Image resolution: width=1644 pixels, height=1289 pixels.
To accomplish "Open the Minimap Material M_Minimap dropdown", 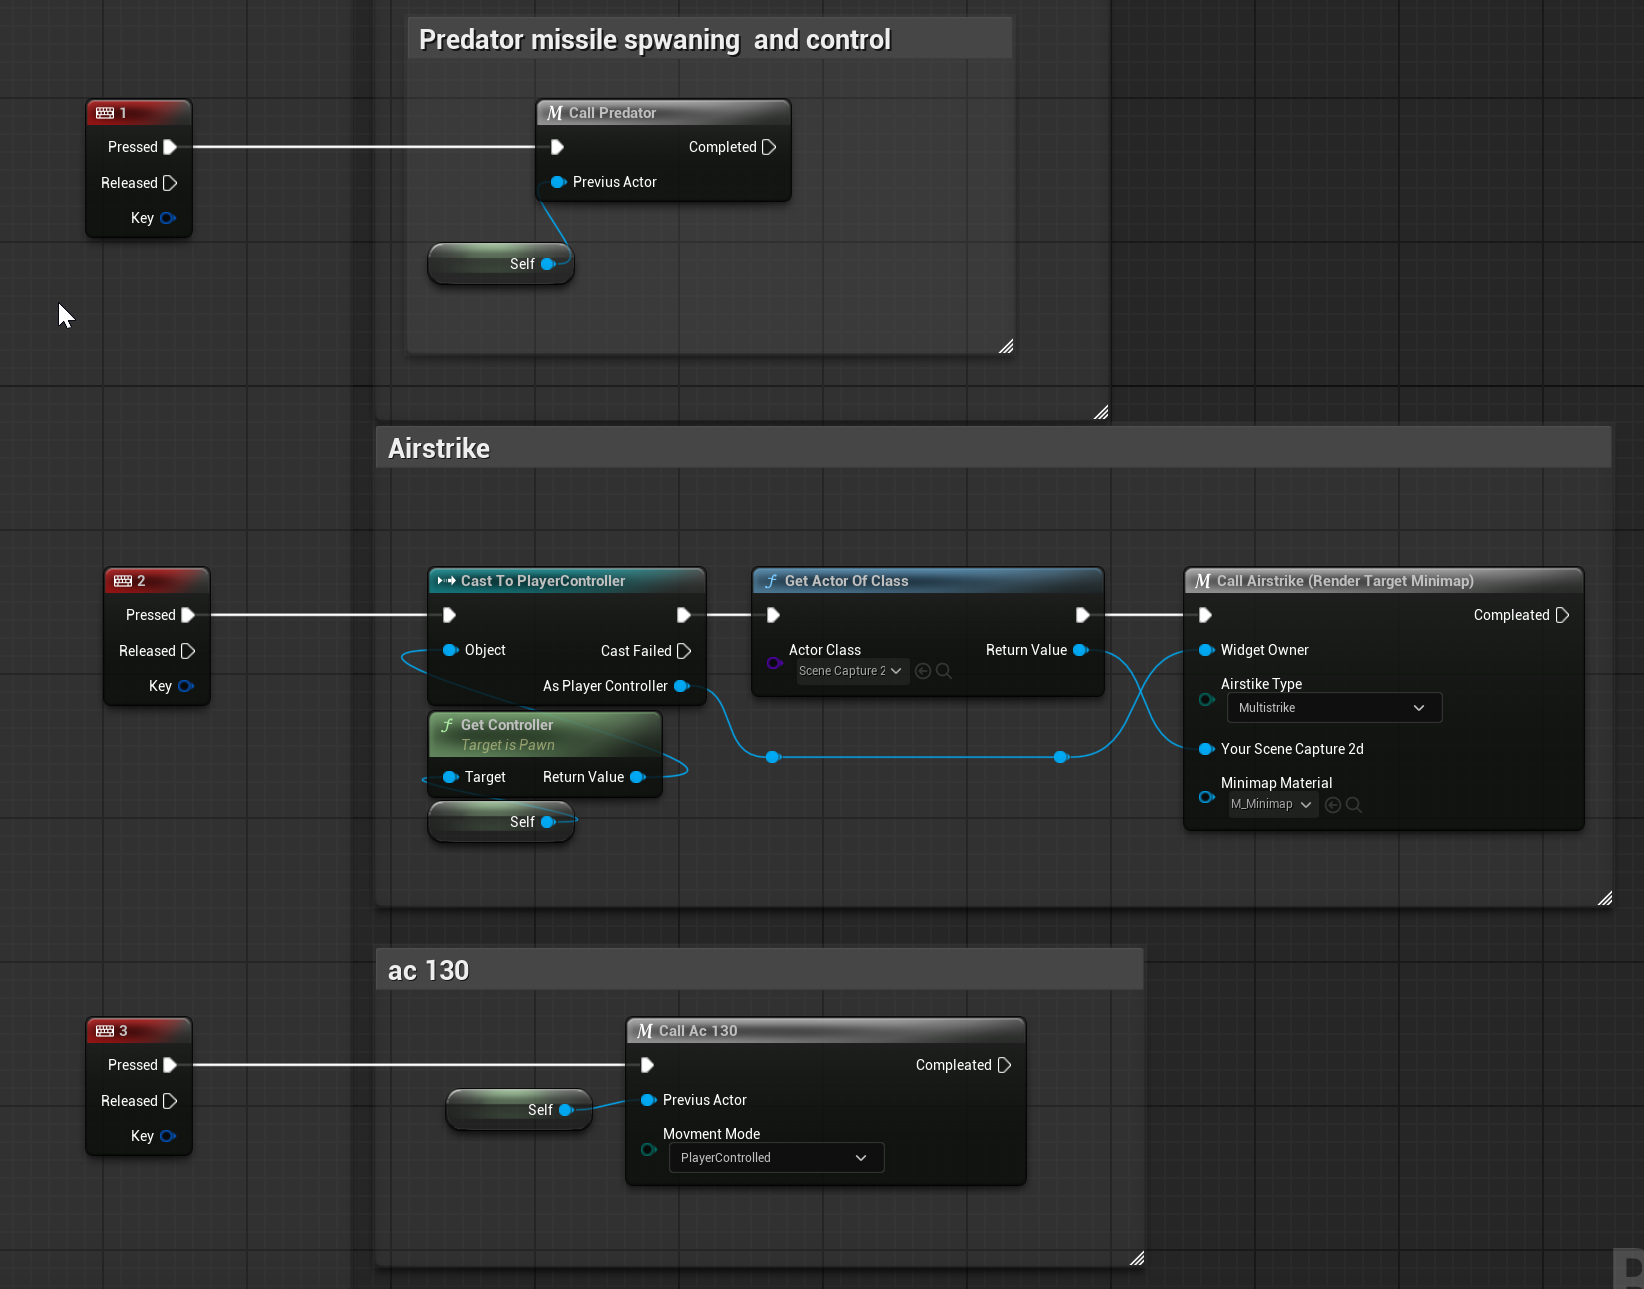I will click(x=1272, y=805).
